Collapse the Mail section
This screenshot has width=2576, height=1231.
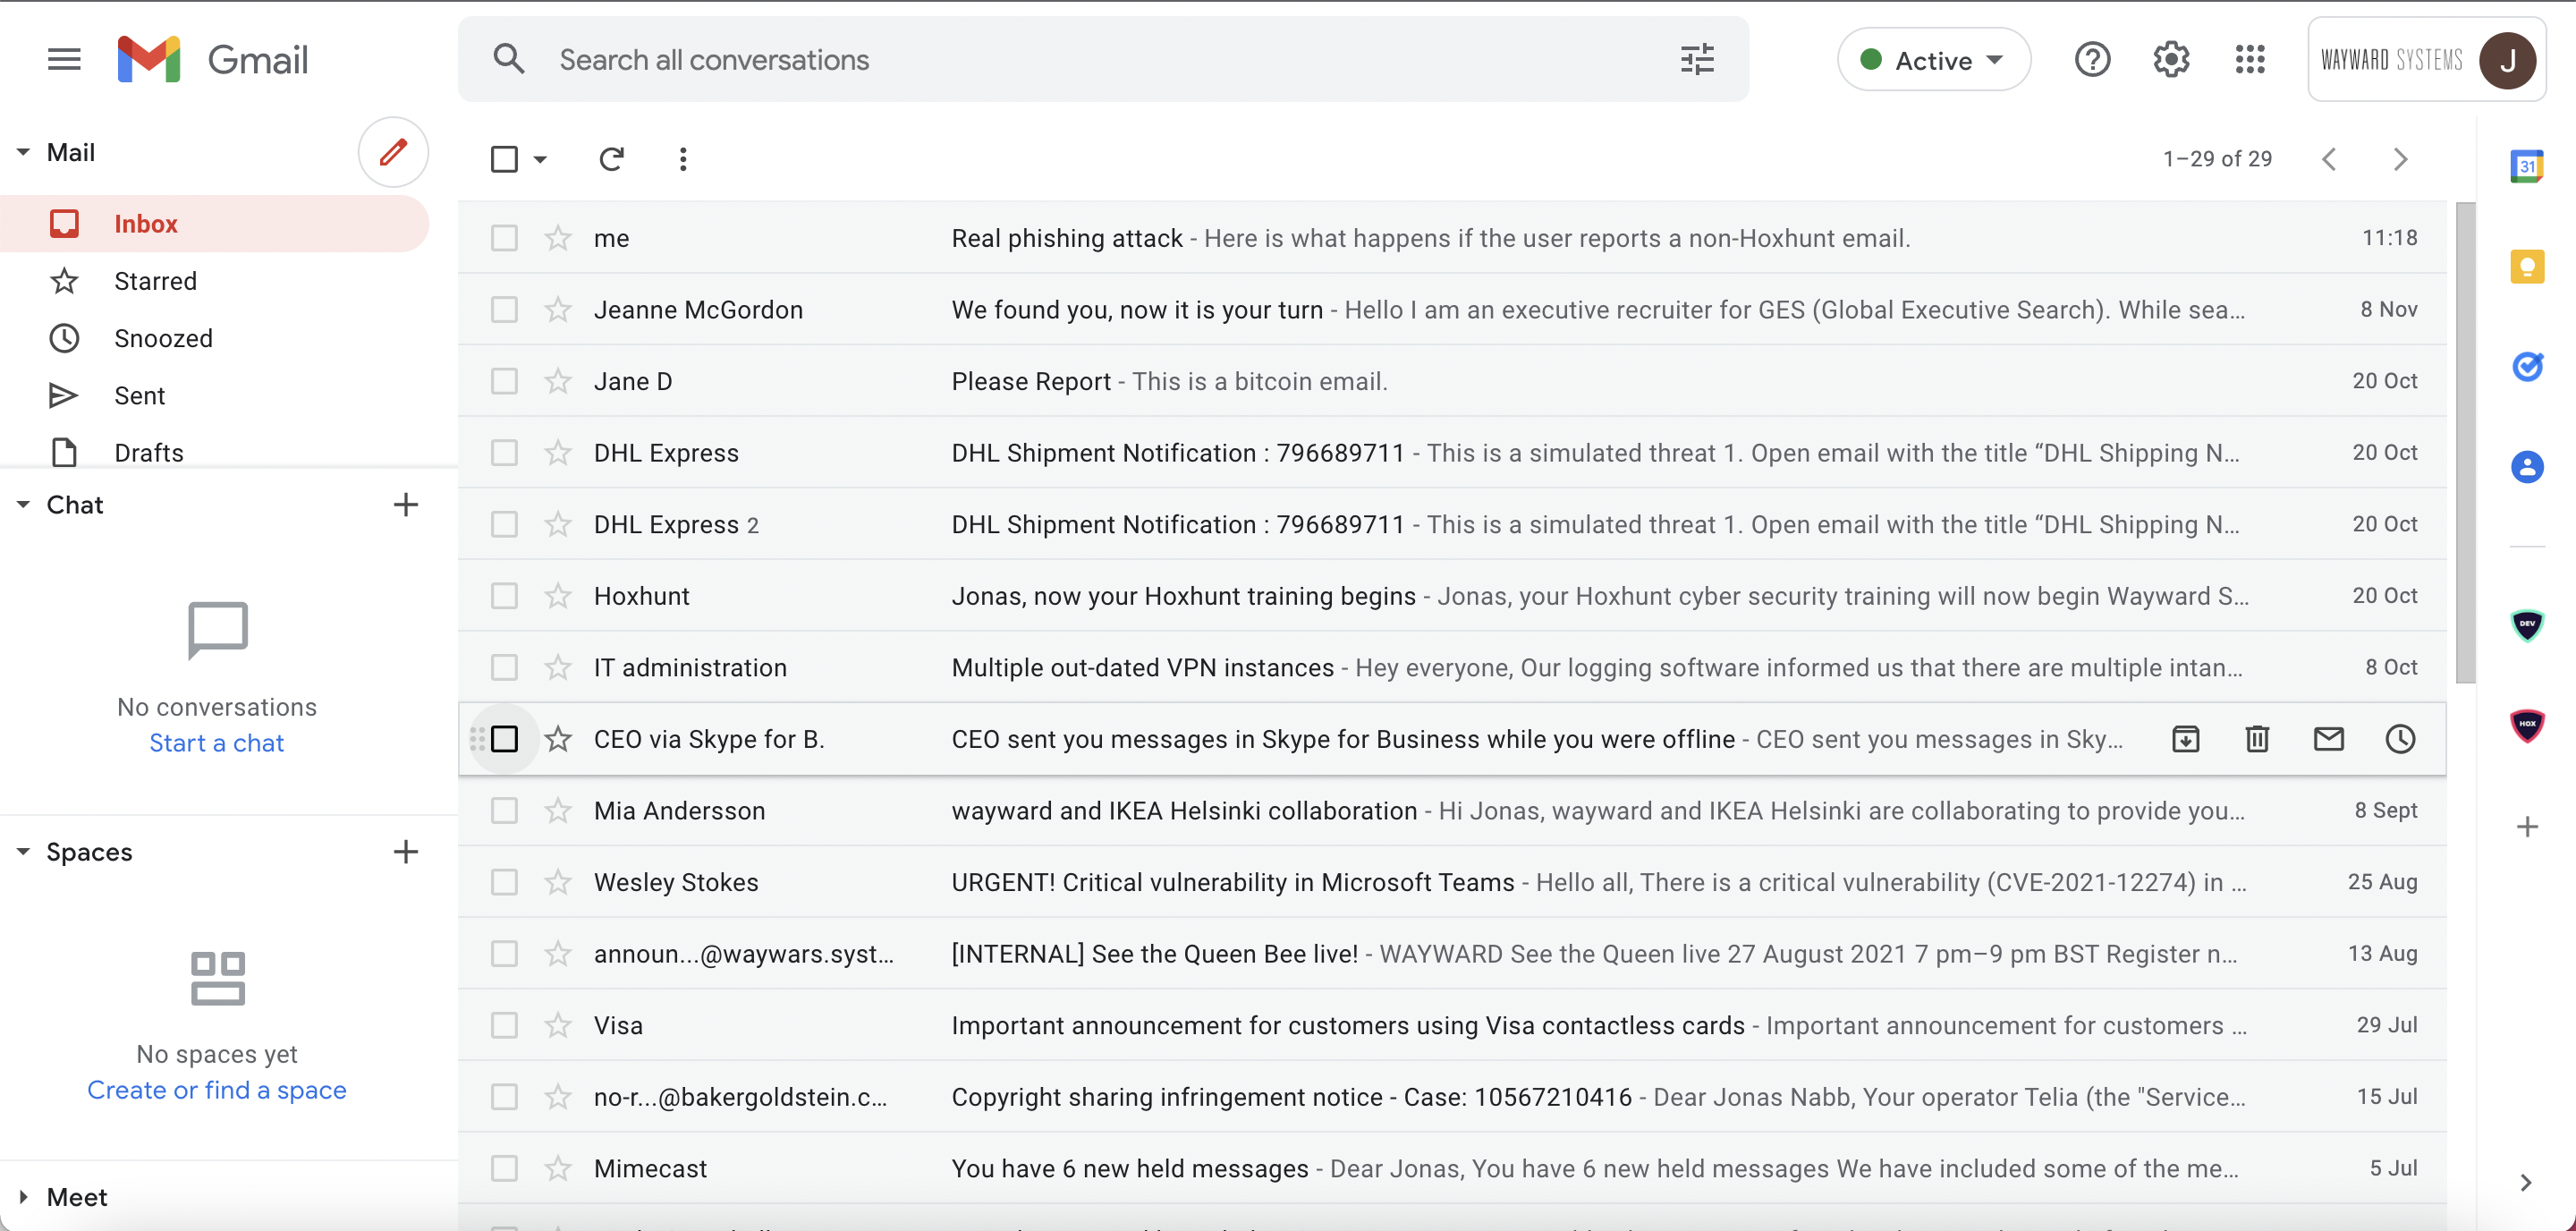click(x=23, y=152)
